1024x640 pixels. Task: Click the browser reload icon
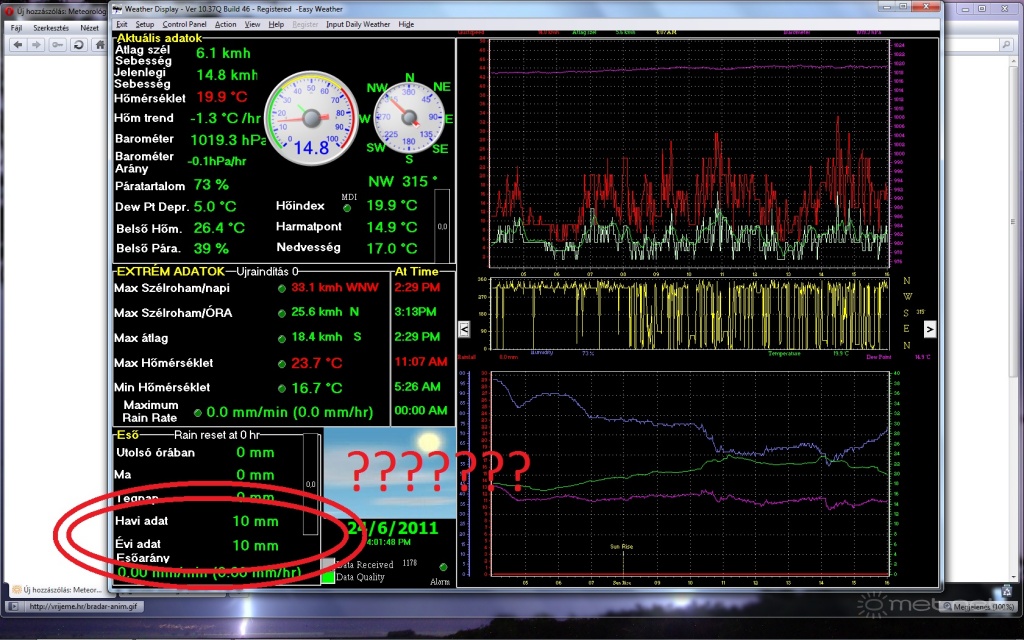click(x=78, y=46)
